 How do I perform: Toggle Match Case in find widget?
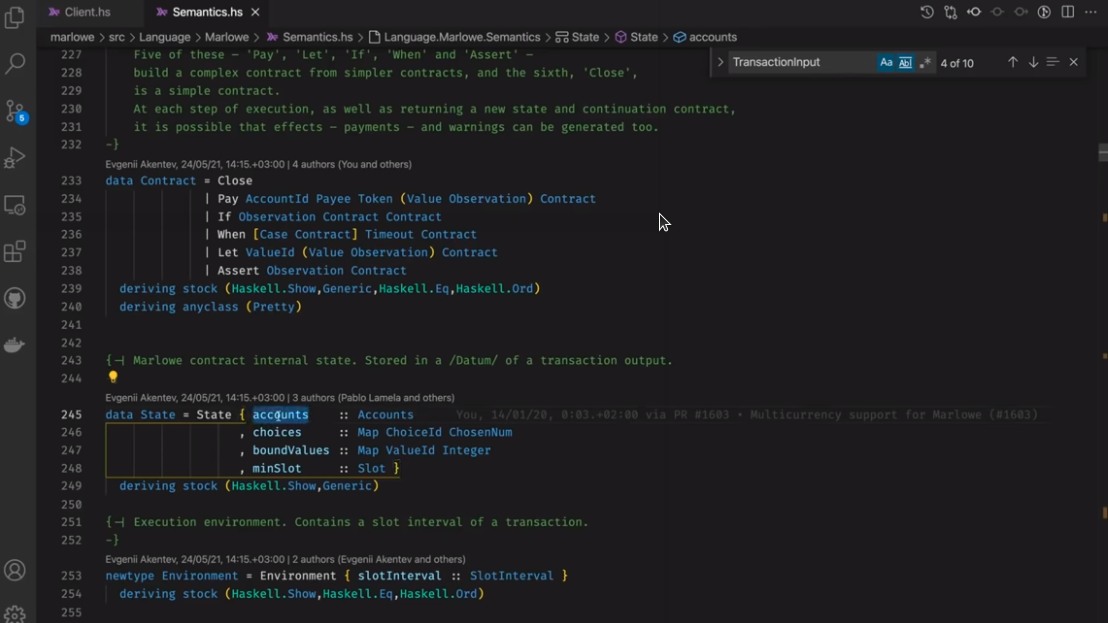886,63
